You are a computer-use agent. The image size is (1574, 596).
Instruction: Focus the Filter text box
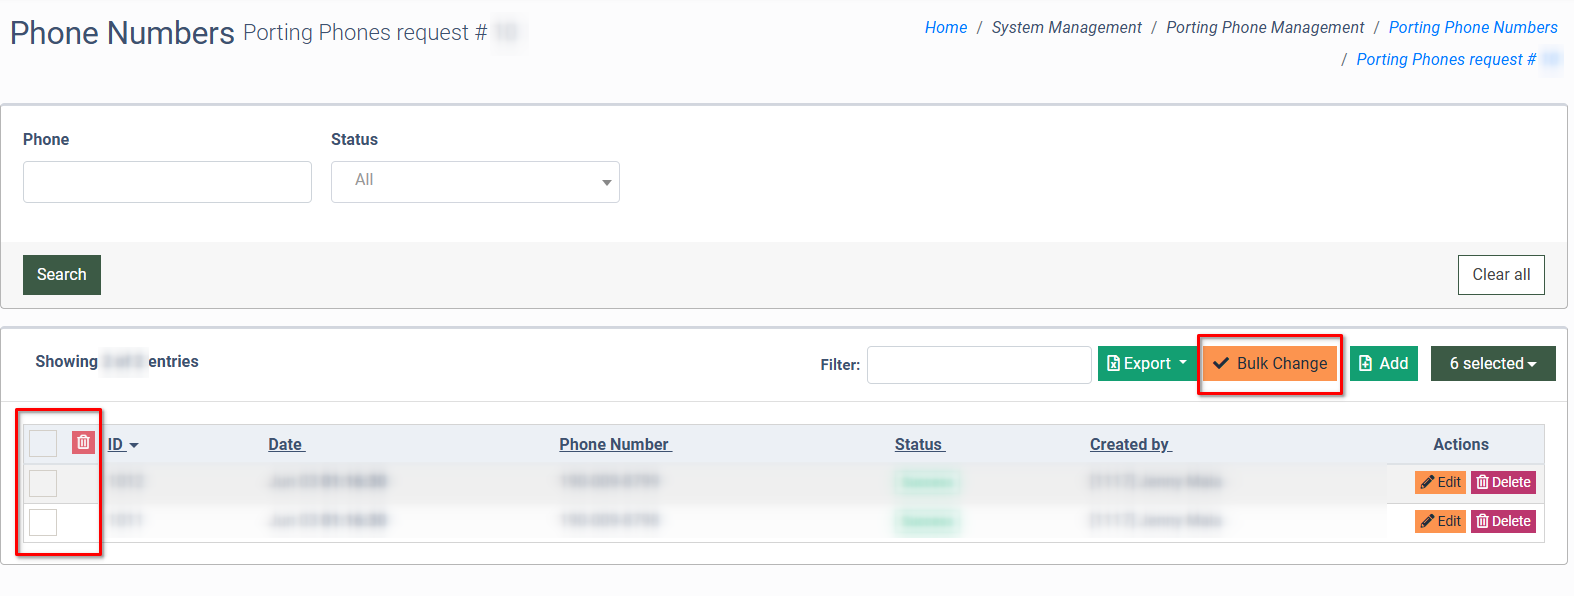(x=978, y=365)
